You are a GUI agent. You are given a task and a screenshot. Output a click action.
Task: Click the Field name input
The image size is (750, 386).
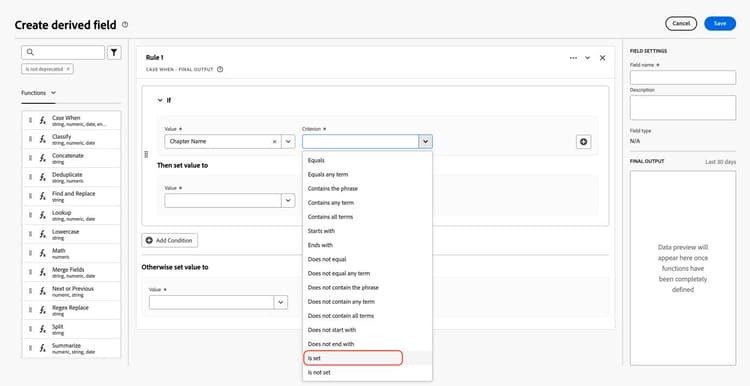click(x=683, y=77)
